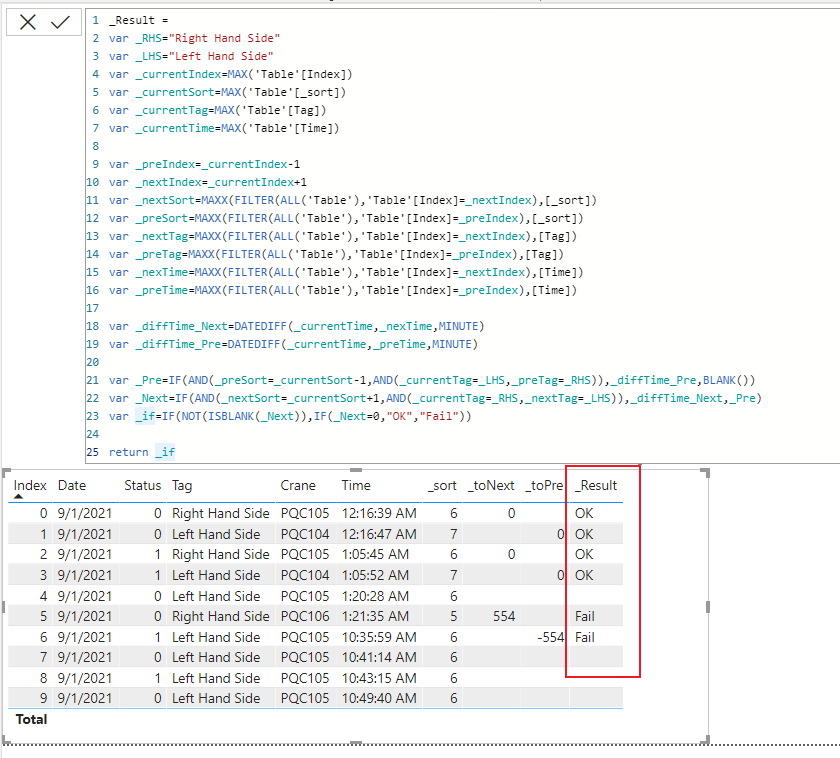This screenshot has height=758, width=840.
Task: Click the ascending sort arrow under Index
Action: [18, 497]
